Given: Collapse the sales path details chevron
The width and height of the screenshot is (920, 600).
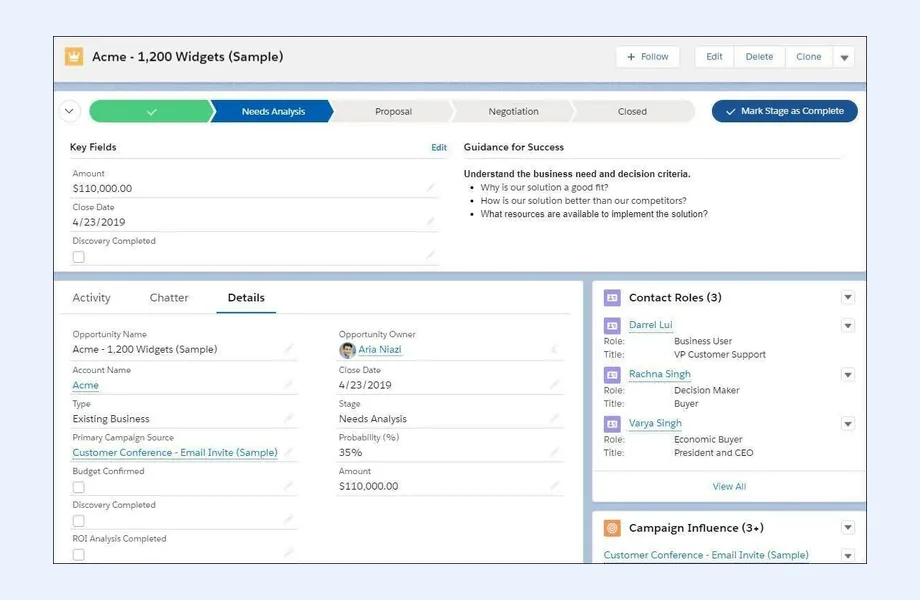Looking at the screenshot, I should pyautogui.click(x=69, y=111).
